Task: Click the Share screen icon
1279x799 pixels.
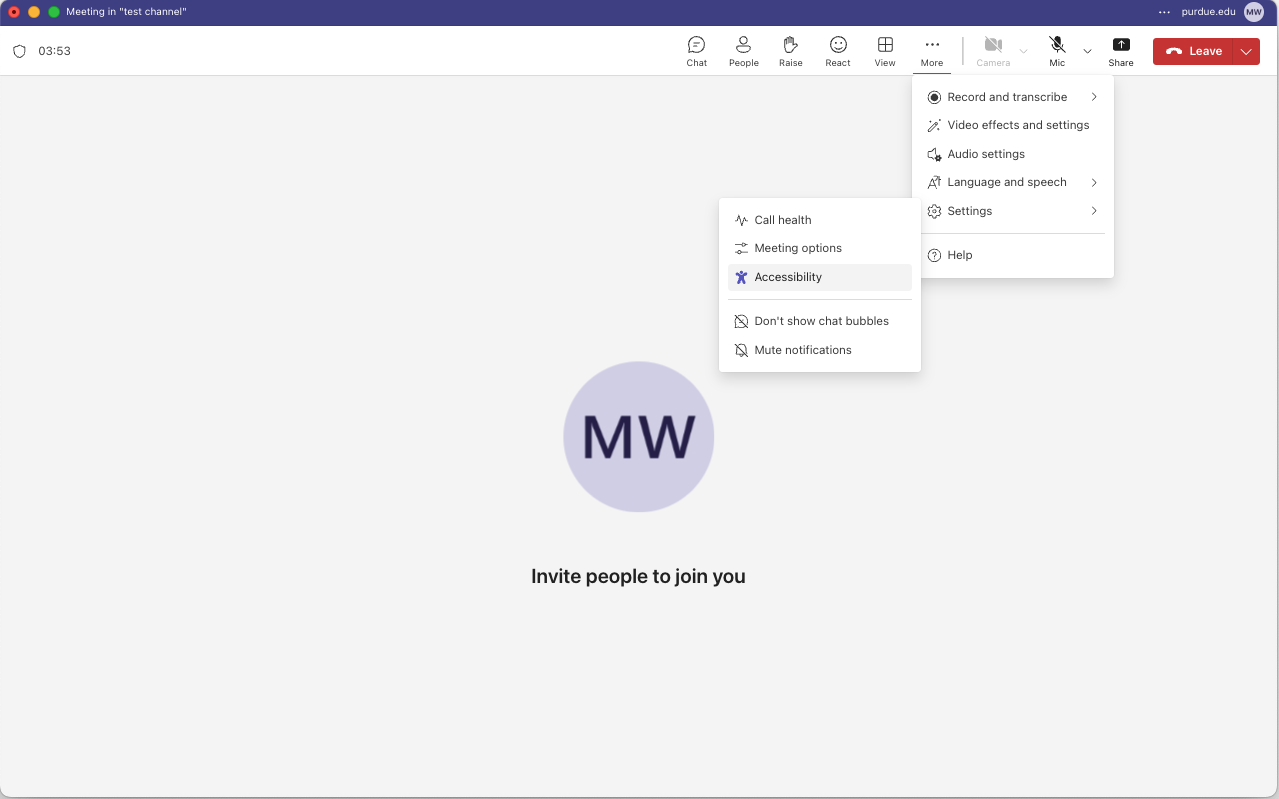Action: [1120, 51]
